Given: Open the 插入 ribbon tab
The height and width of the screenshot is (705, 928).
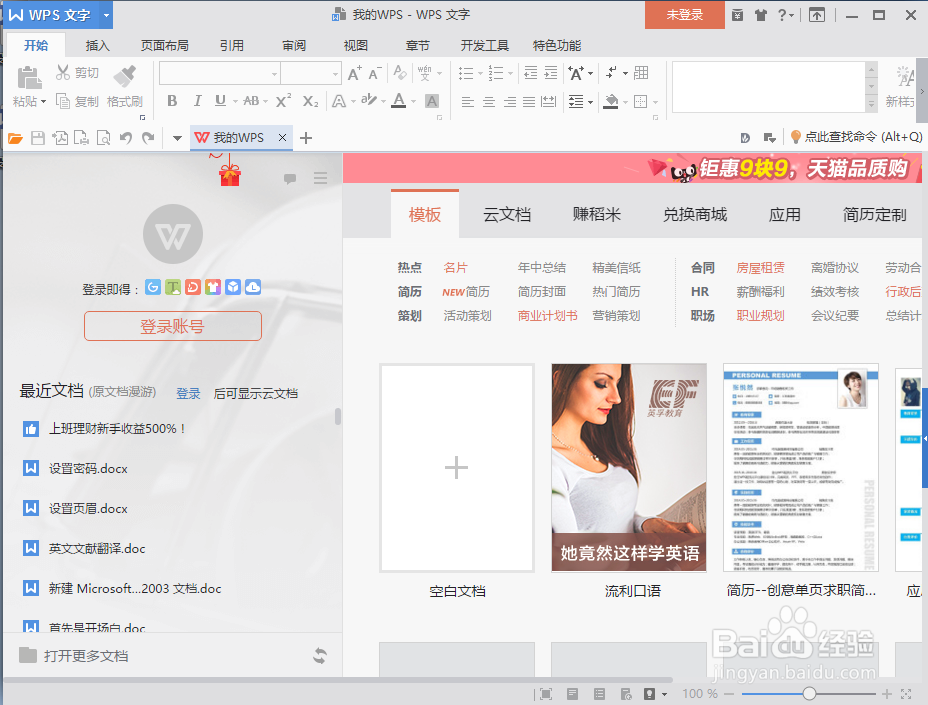Looking at the screenshot, I should point(98,46).
